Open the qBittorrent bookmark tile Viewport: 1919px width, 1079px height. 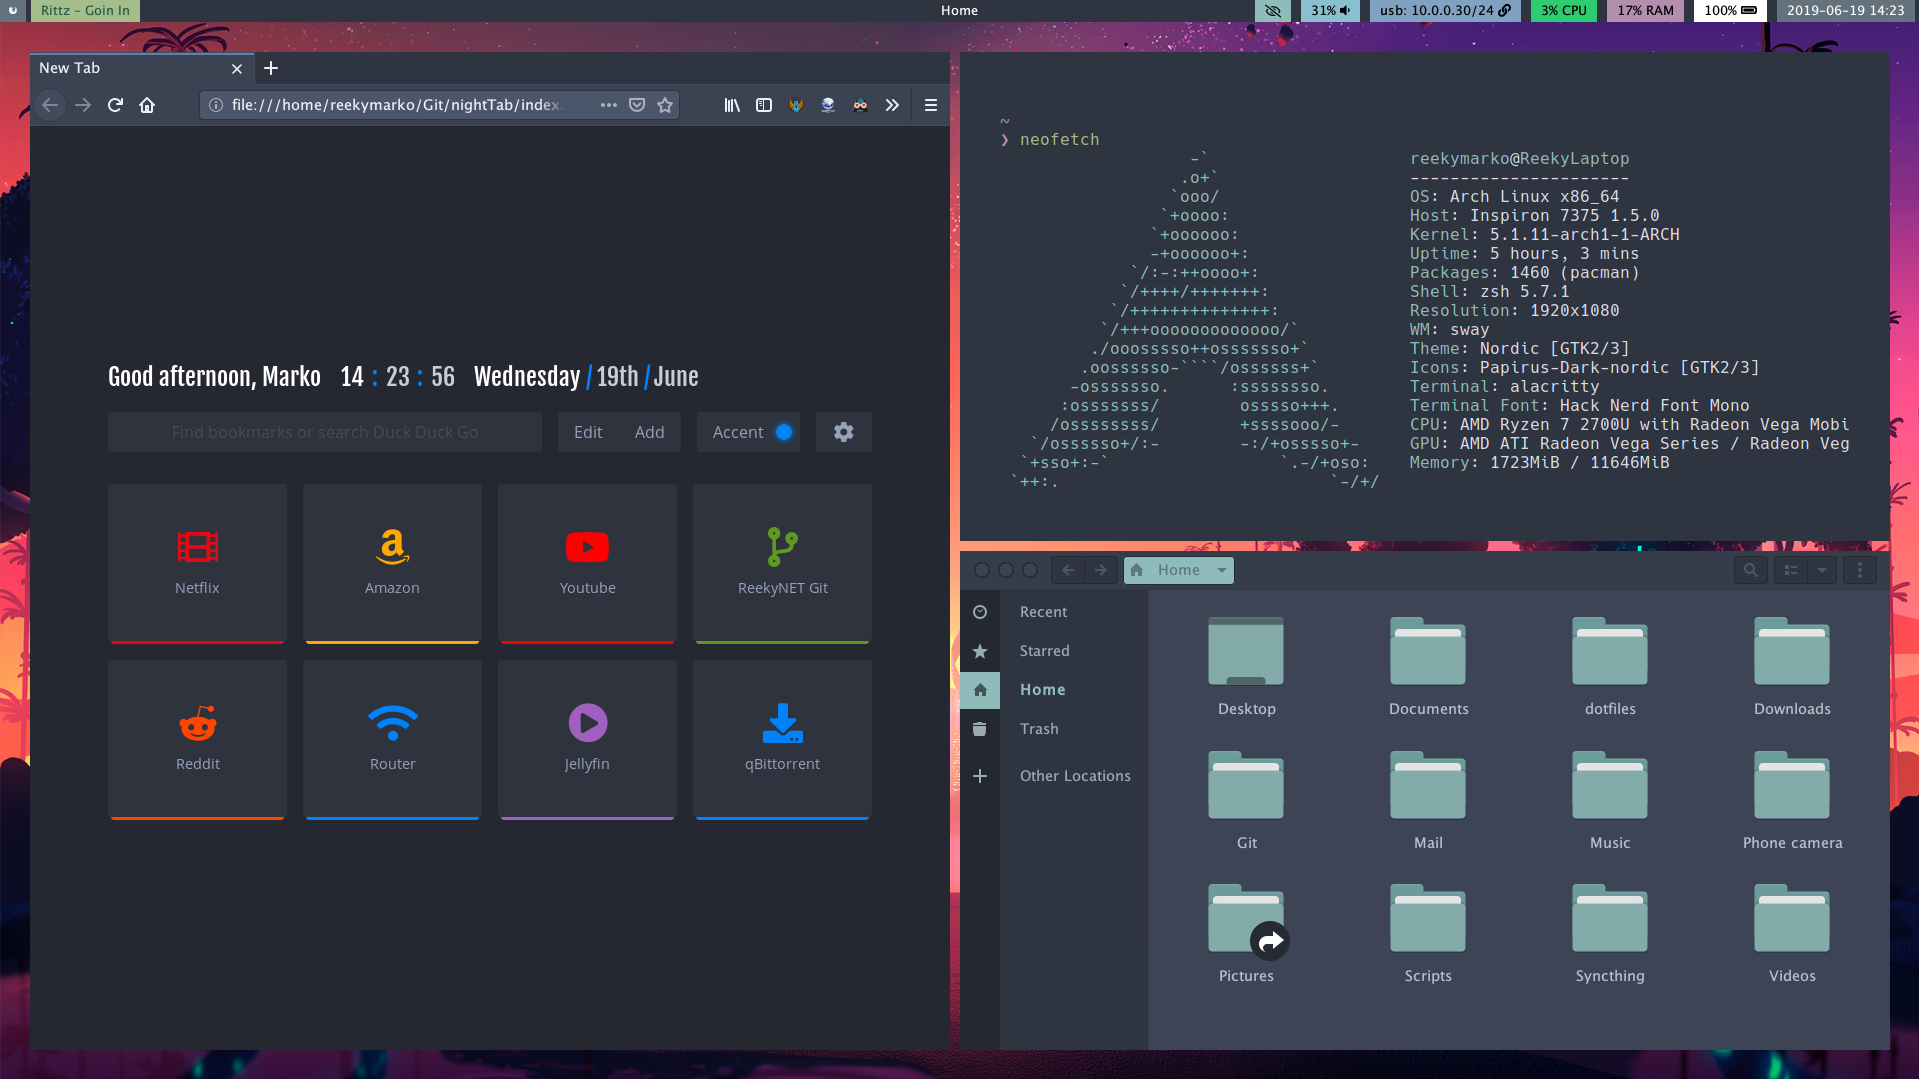tap(782, 740)
